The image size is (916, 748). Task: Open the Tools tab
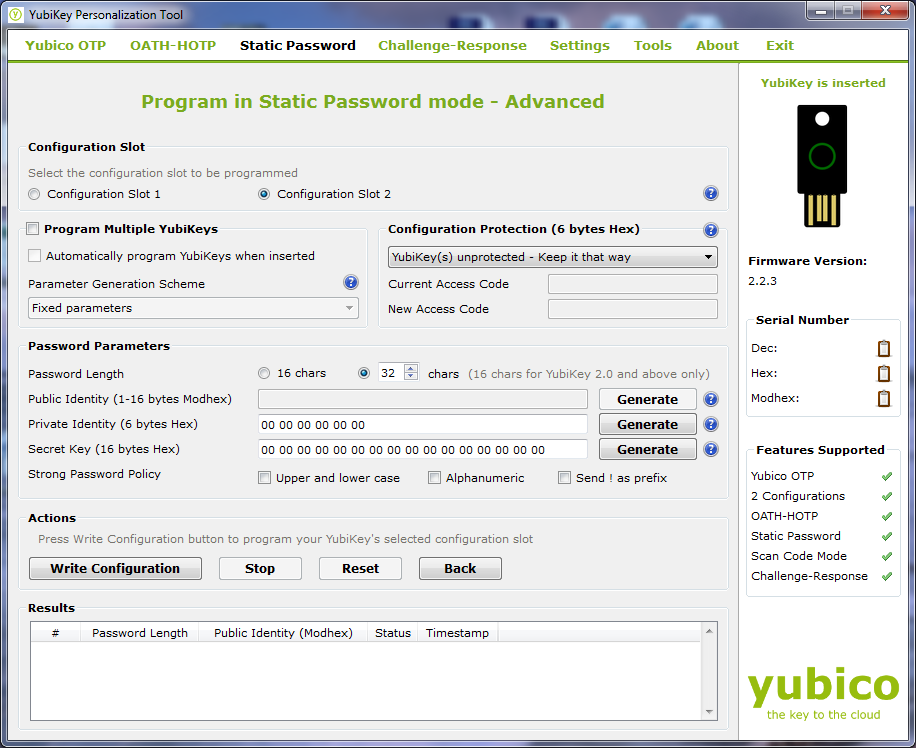(653, 46)
